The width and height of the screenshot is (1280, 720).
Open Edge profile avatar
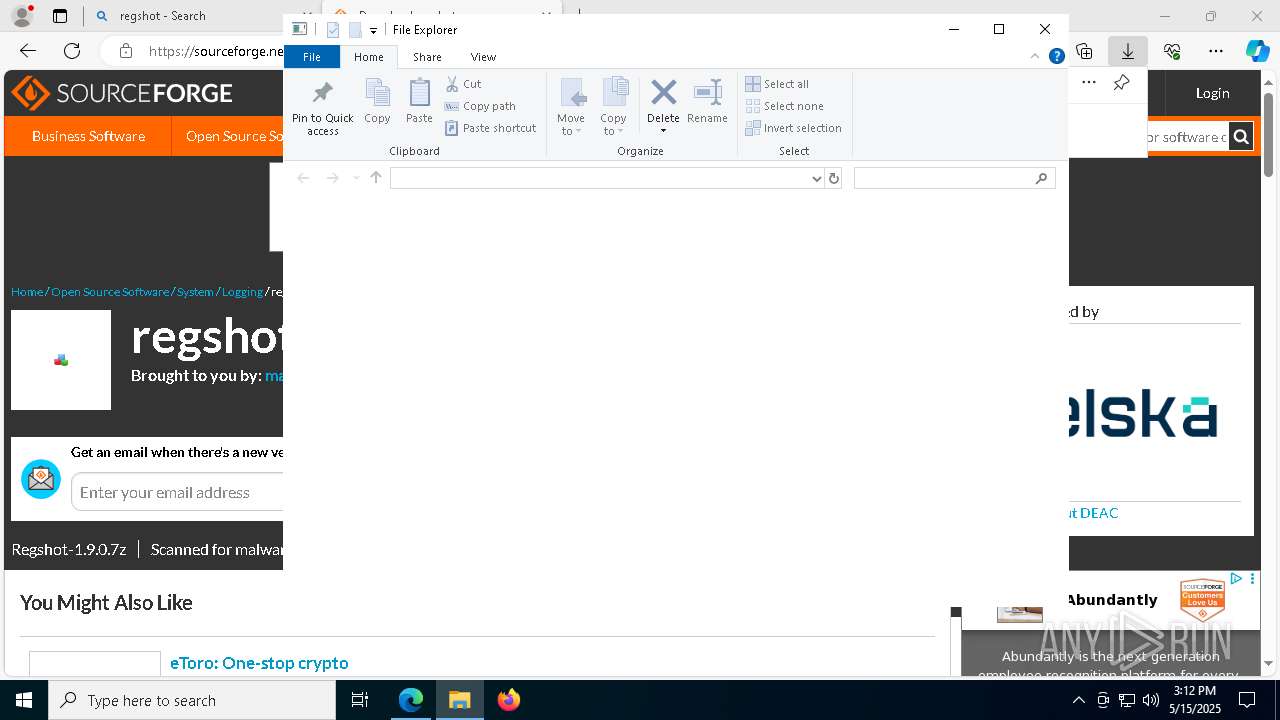(22, 16)
